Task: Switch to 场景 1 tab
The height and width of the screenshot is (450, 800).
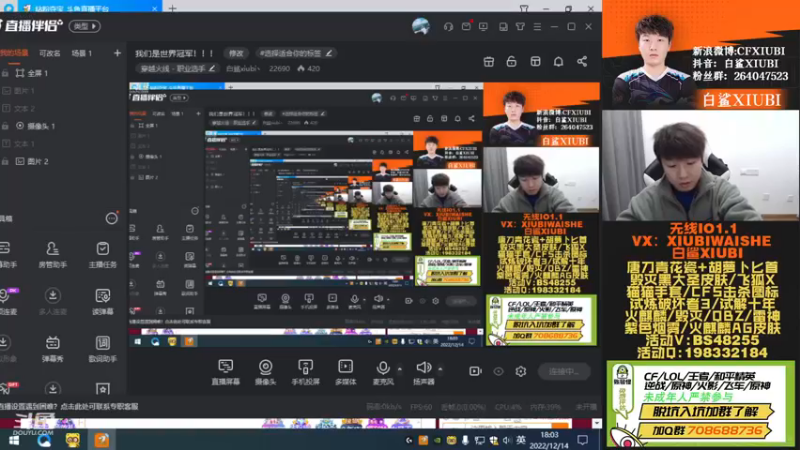Action: pyautogui.click(x=82, y=53)
